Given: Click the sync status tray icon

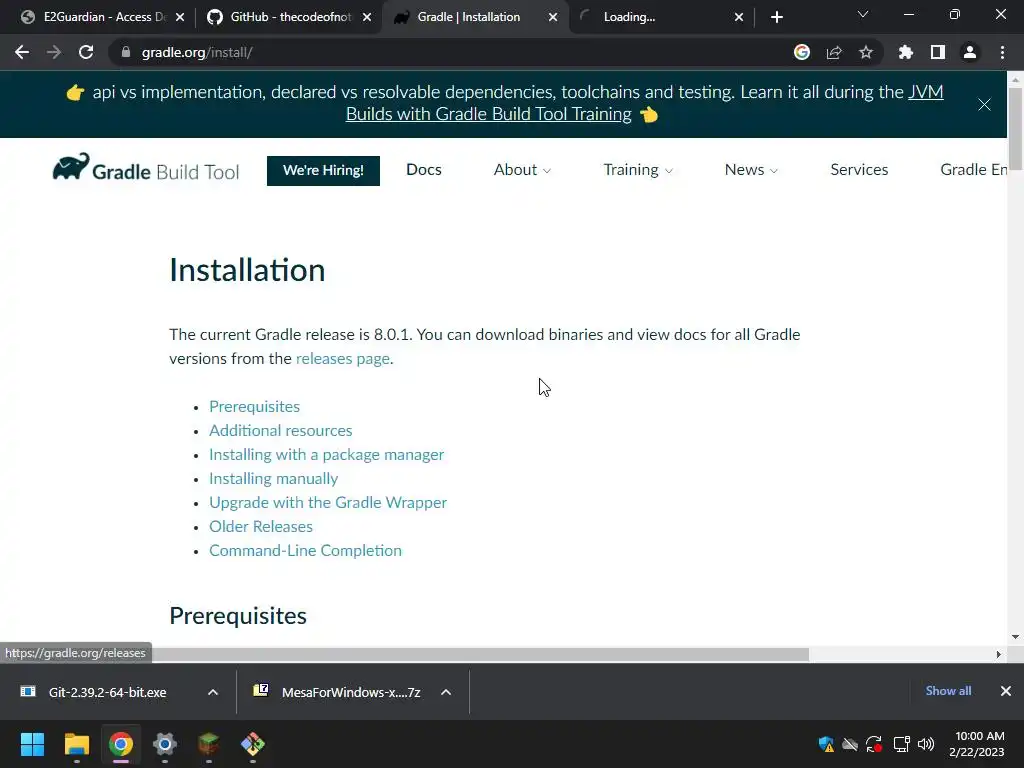Looking at the screenshot, I should pyautogui.click(x=874, y=744).
